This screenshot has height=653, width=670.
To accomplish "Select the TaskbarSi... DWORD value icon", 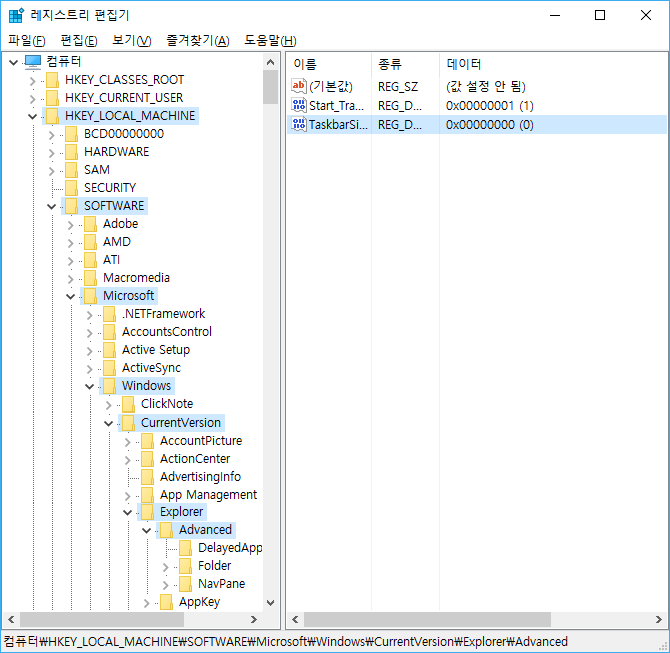I will point(299,124).
